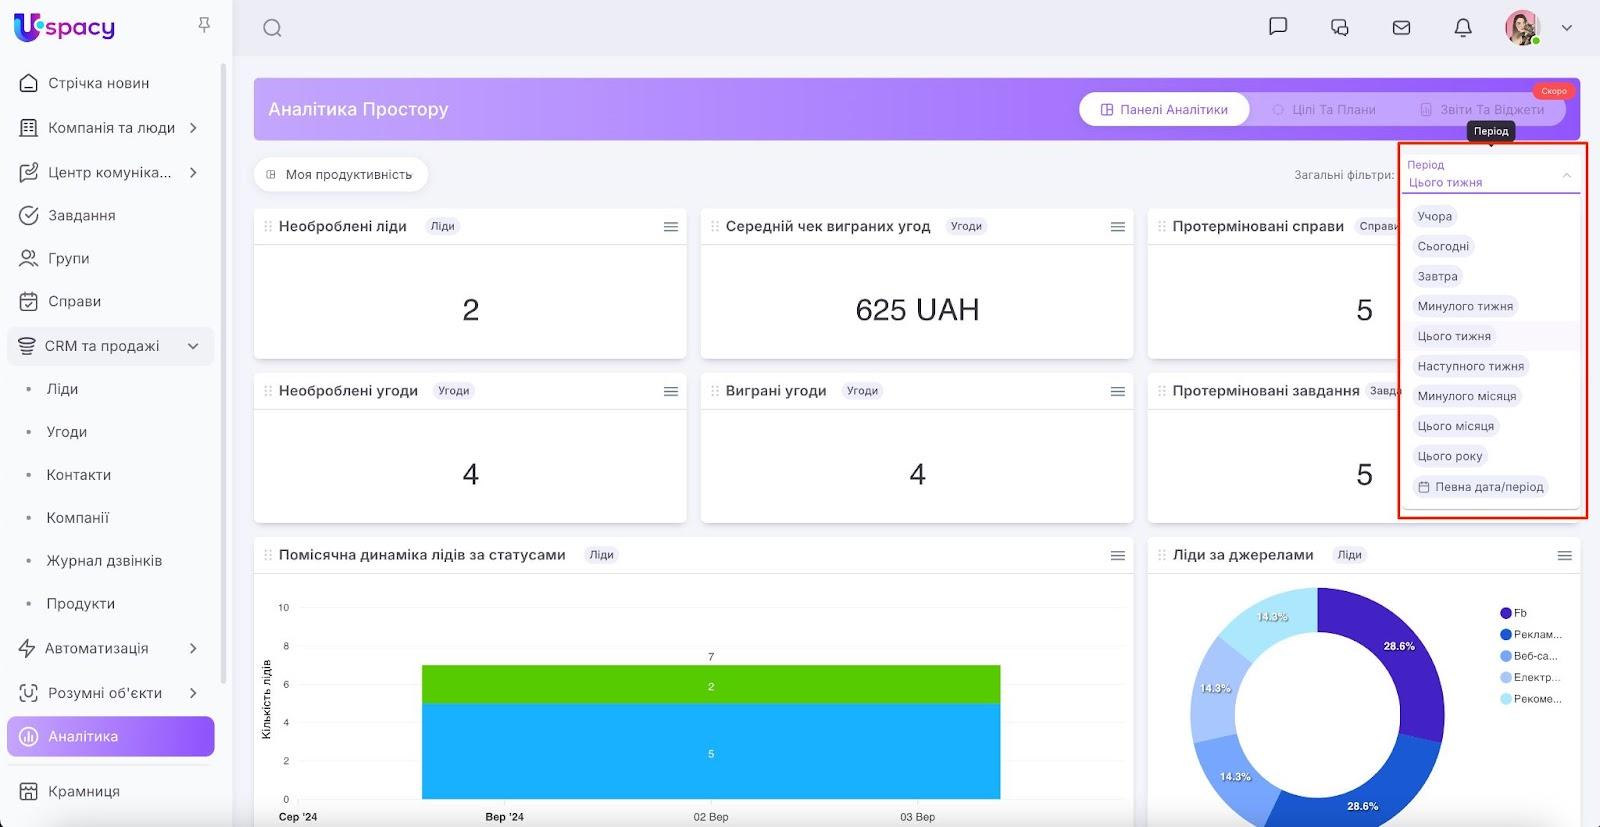Open Компанії under CRM
This screenshot has height=827, width=1600.
click(78, 518)
